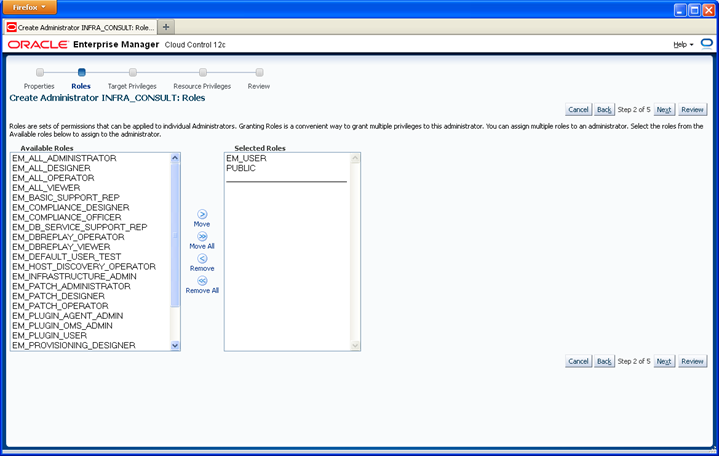The image size is (719, 456).
Task: Maximize the Firefox window
Action: (694, 10)
